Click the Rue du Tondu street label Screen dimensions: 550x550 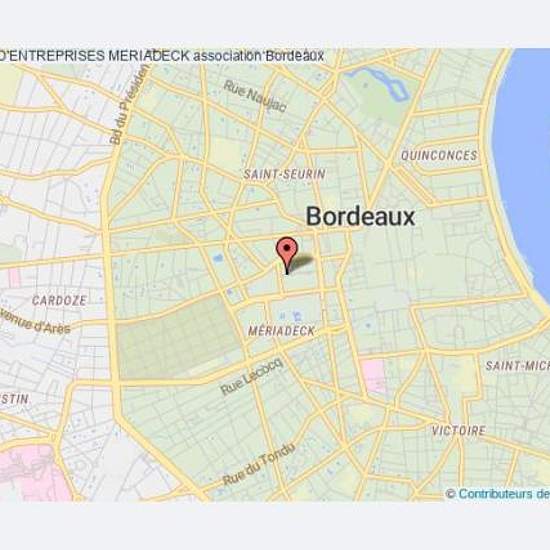pos(259,464)
